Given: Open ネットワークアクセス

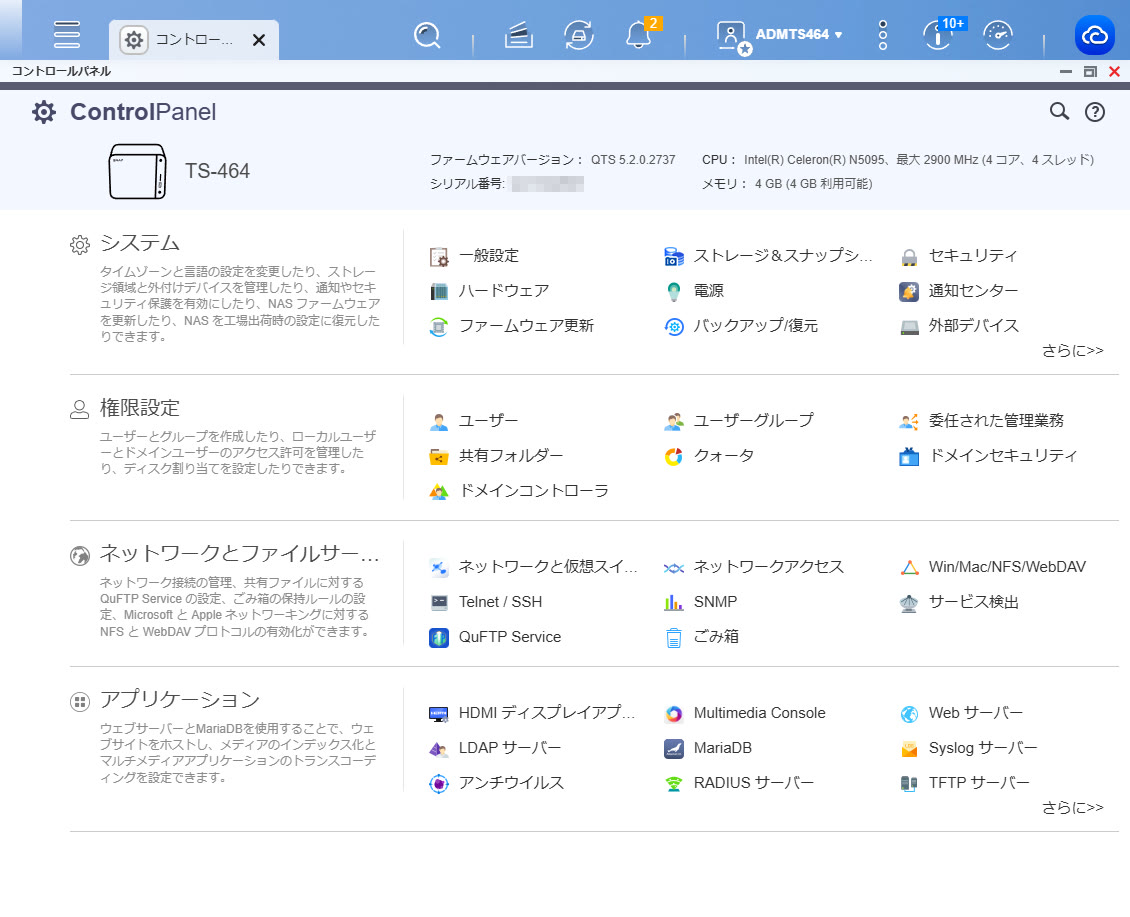Looking at the screenshot, I should coord(754,567).
